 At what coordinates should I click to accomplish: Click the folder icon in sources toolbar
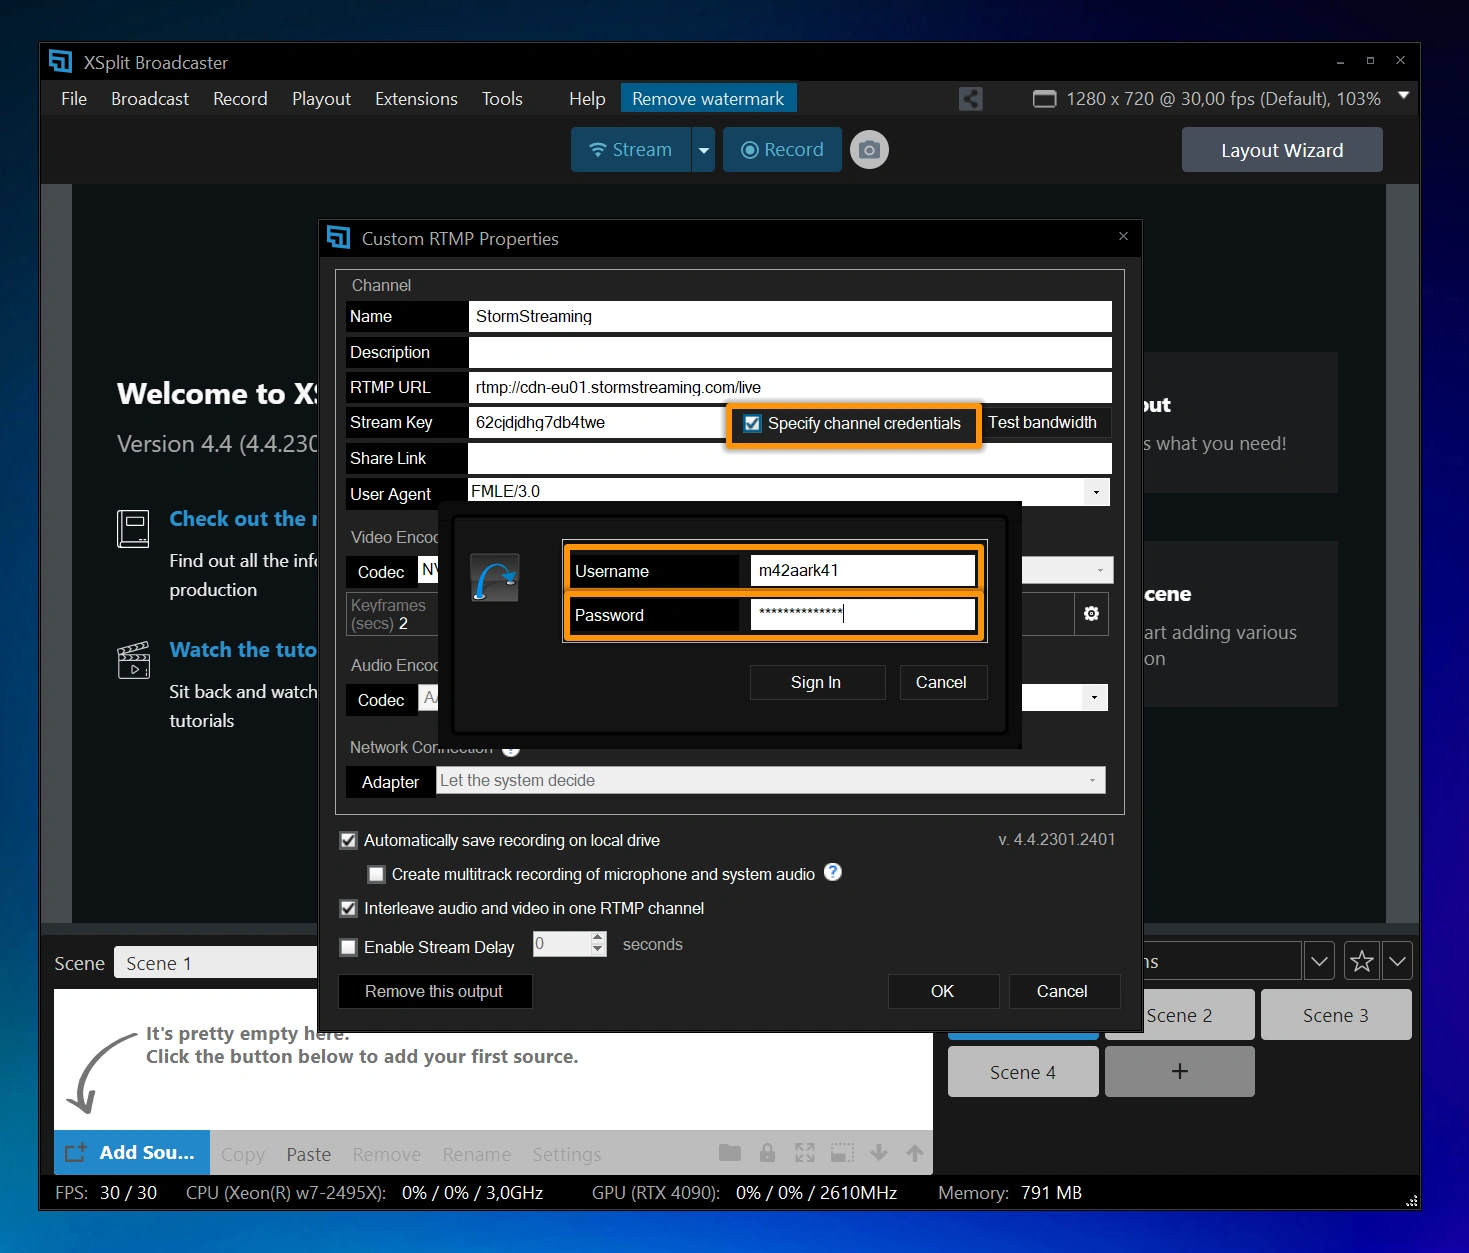(730, 1153)
